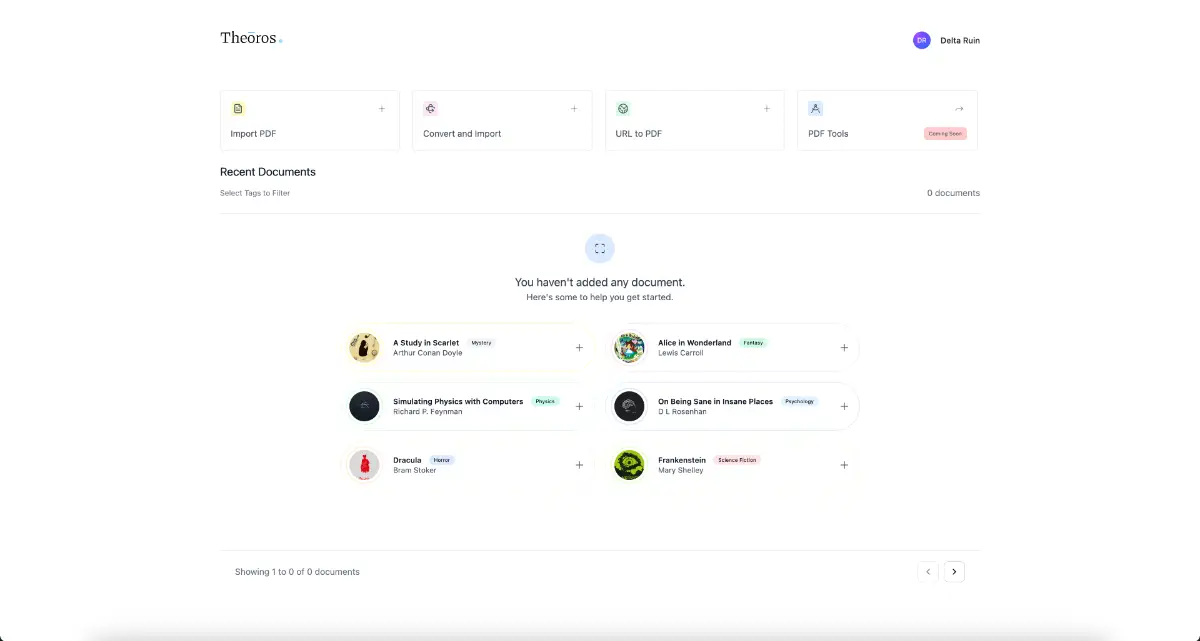
Task: Click the Dracula cover thumbnail
Action: [x=364, y=465]
